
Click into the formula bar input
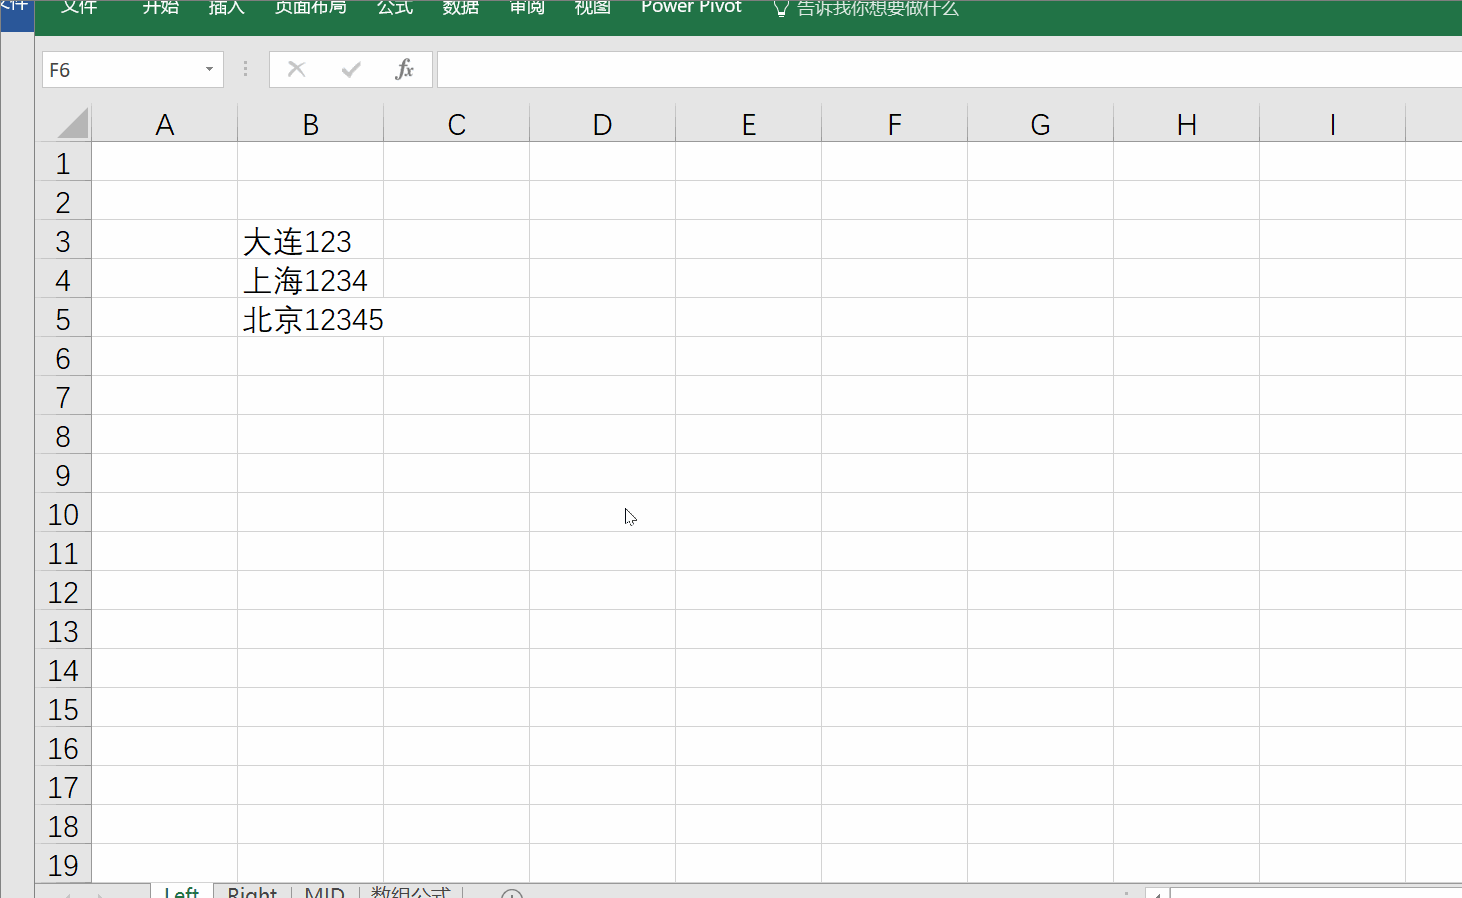(x=949, y=69)
